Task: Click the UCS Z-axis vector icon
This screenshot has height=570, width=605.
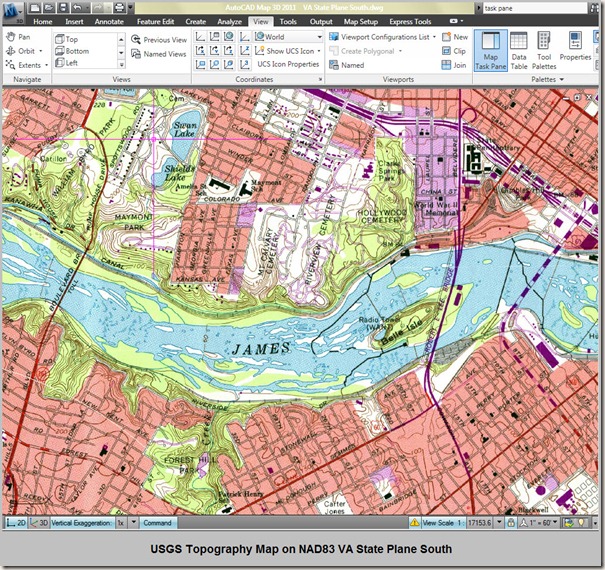Action: coord(245,51)
